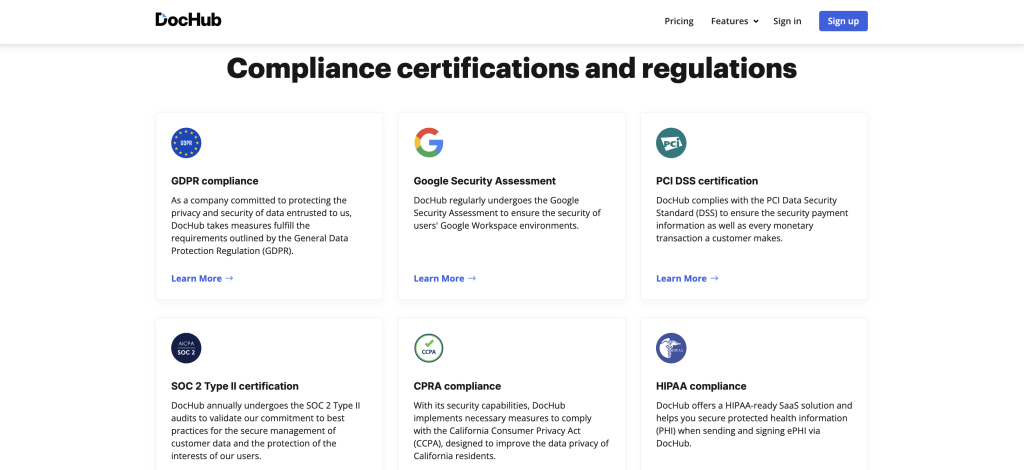Expand the Features dropdown chevron
The height and width of the screenshot is (470, 1024).
(756, 22)
